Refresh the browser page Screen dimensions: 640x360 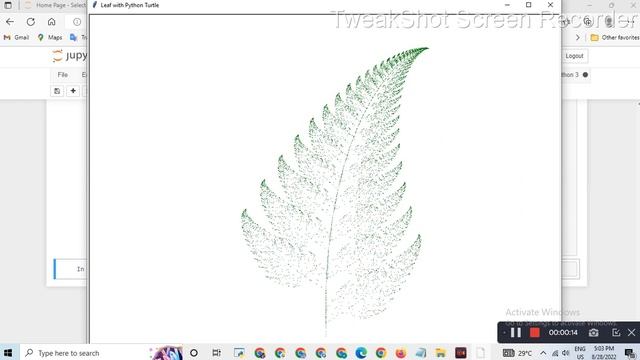(x=31, y=22)
